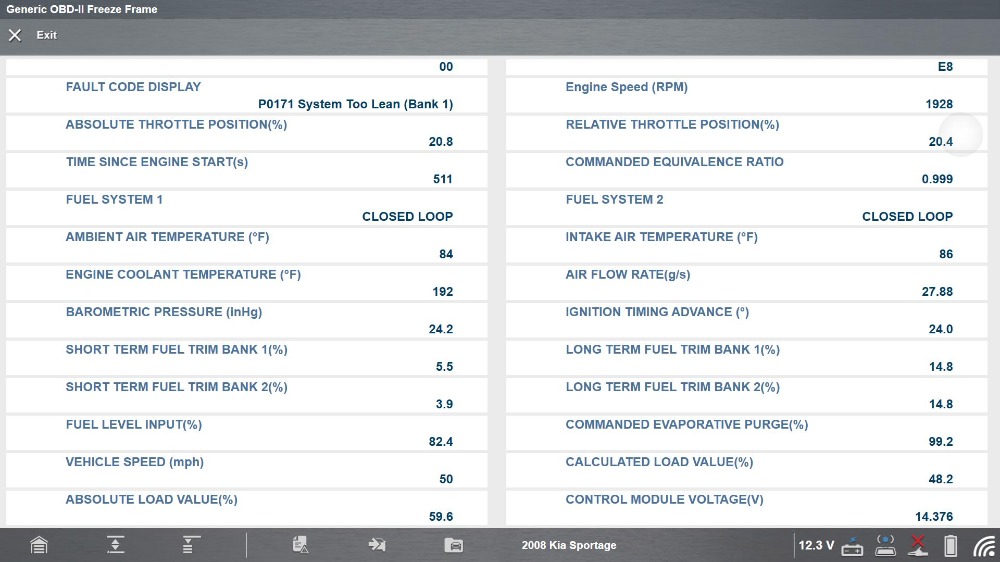
Task: Select SHORT TERM FUEL TRIM BANK 1 row
Action: coord(247,358)
